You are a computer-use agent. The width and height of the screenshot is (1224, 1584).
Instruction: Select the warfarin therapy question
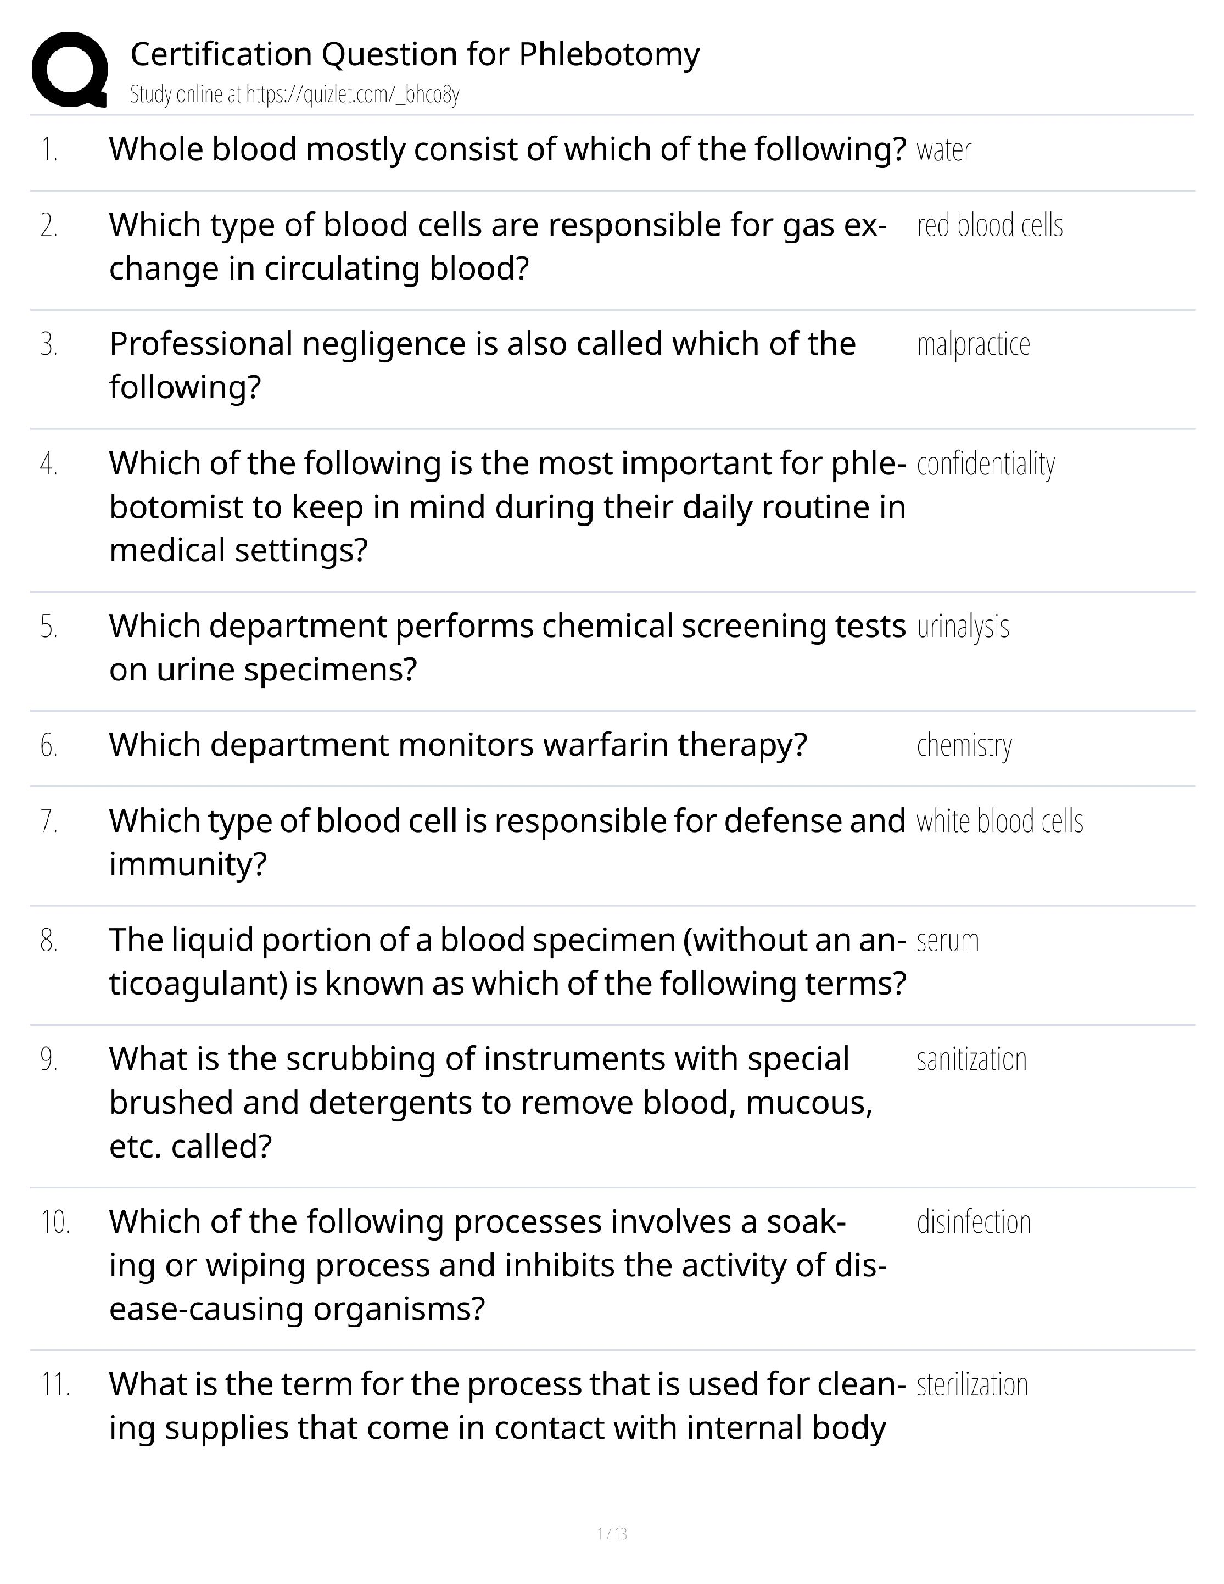point(458,745)
